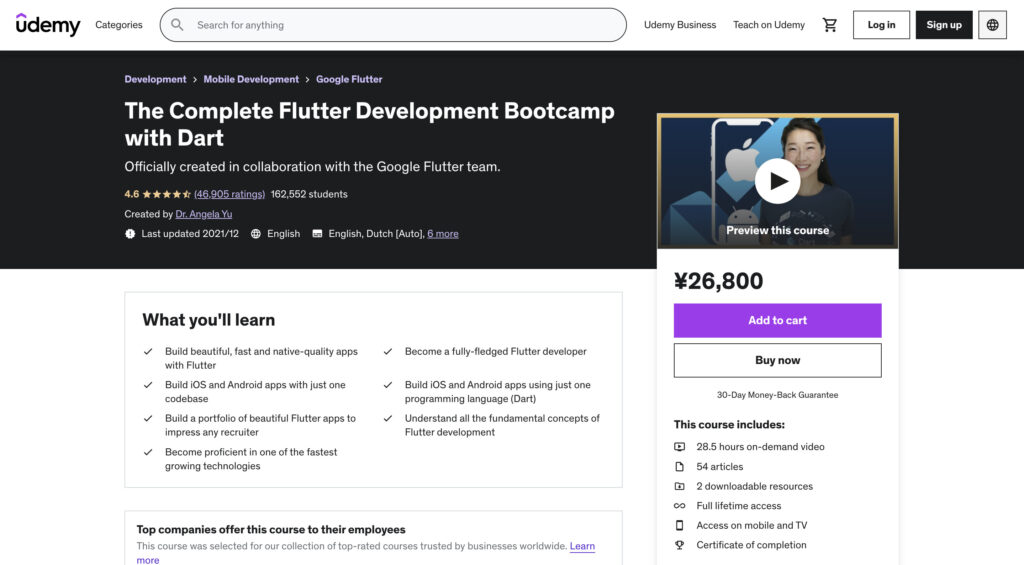This screenshot has width=1024, height=565.
Task: Click the lifetime access infinity icon
Action: [680, 506]
